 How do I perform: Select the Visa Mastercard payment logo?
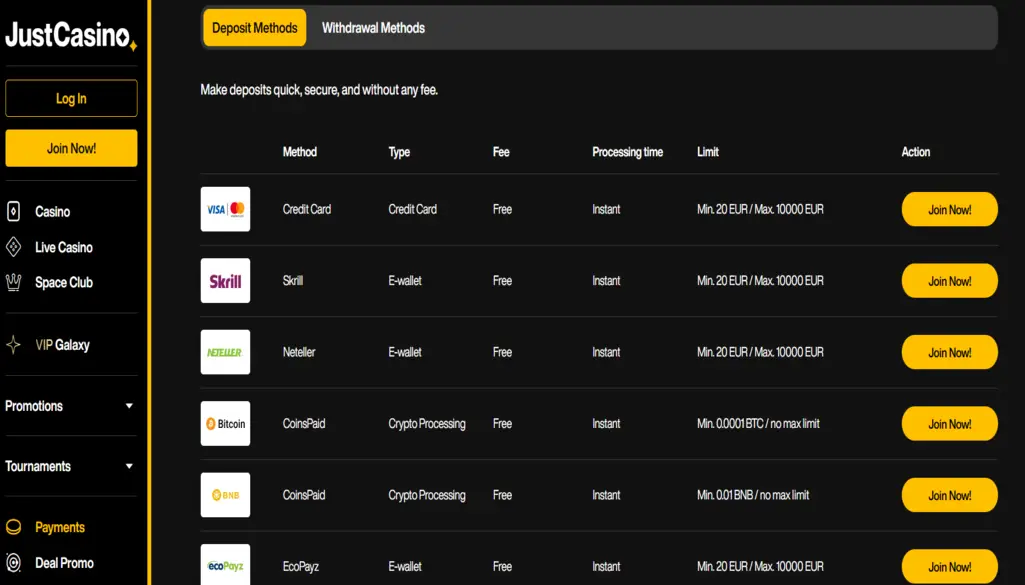(x=226, y=209)
